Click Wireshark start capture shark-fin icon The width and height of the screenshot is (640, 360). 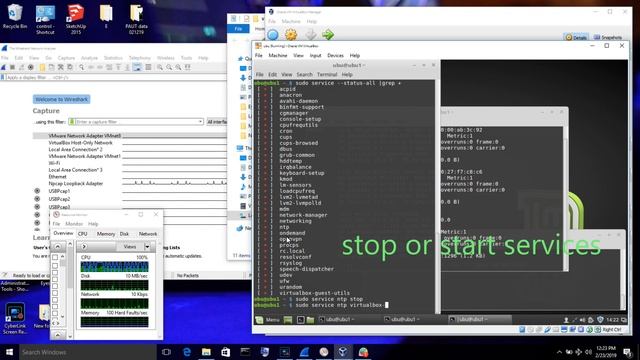click(x=4, y=67)
